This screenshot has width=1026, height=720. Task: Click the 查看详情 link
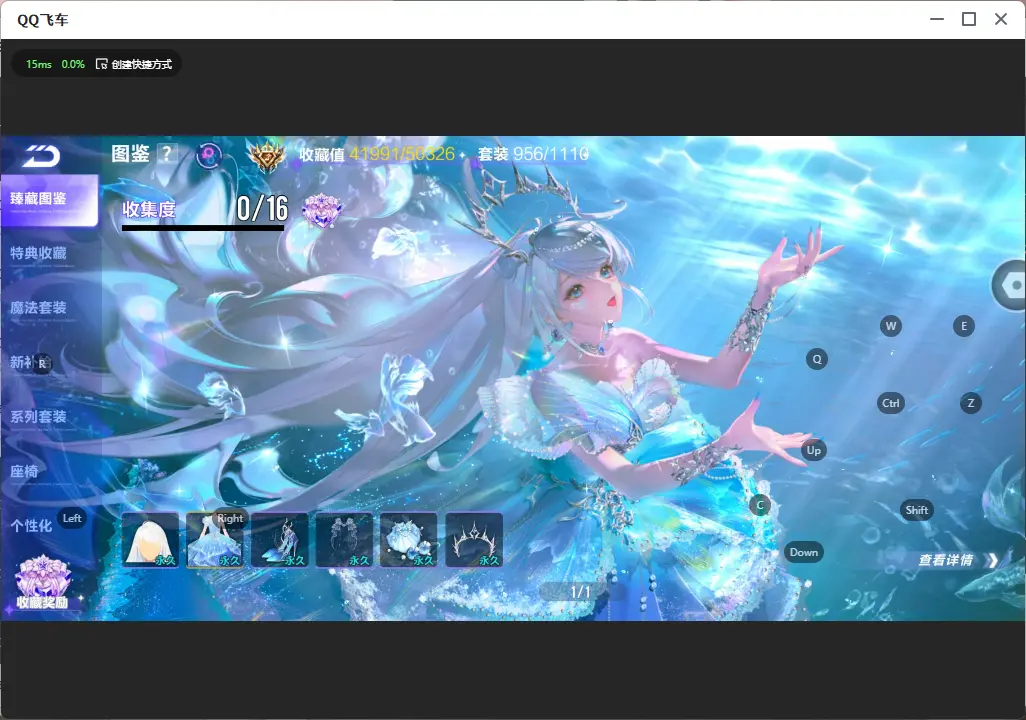click(x=946, y=560)
